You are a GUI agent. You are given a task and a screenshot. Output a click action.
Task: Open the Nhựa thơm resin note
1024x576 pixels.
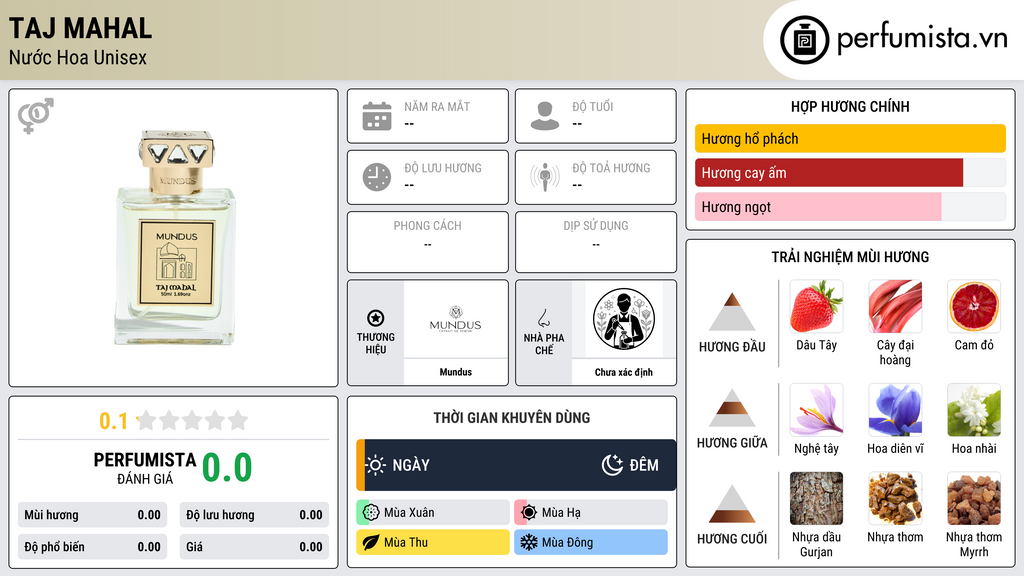tap(895, 507)
